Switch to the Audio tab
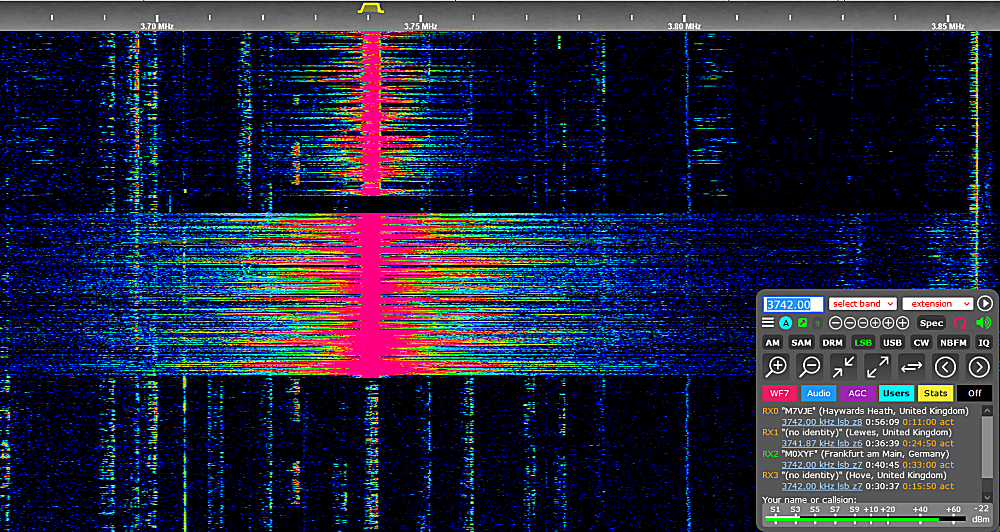 click(819, 393)
